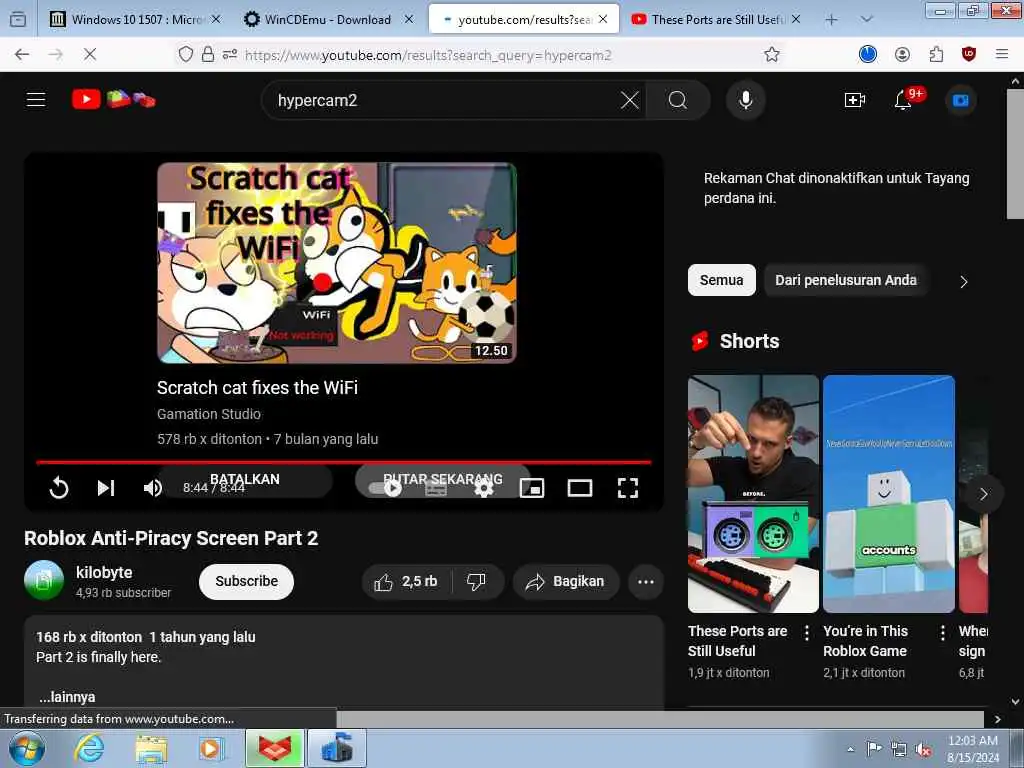The image size is (1024, 768).
Task: Bookmark this page with the star
Action: coord(772,54)
